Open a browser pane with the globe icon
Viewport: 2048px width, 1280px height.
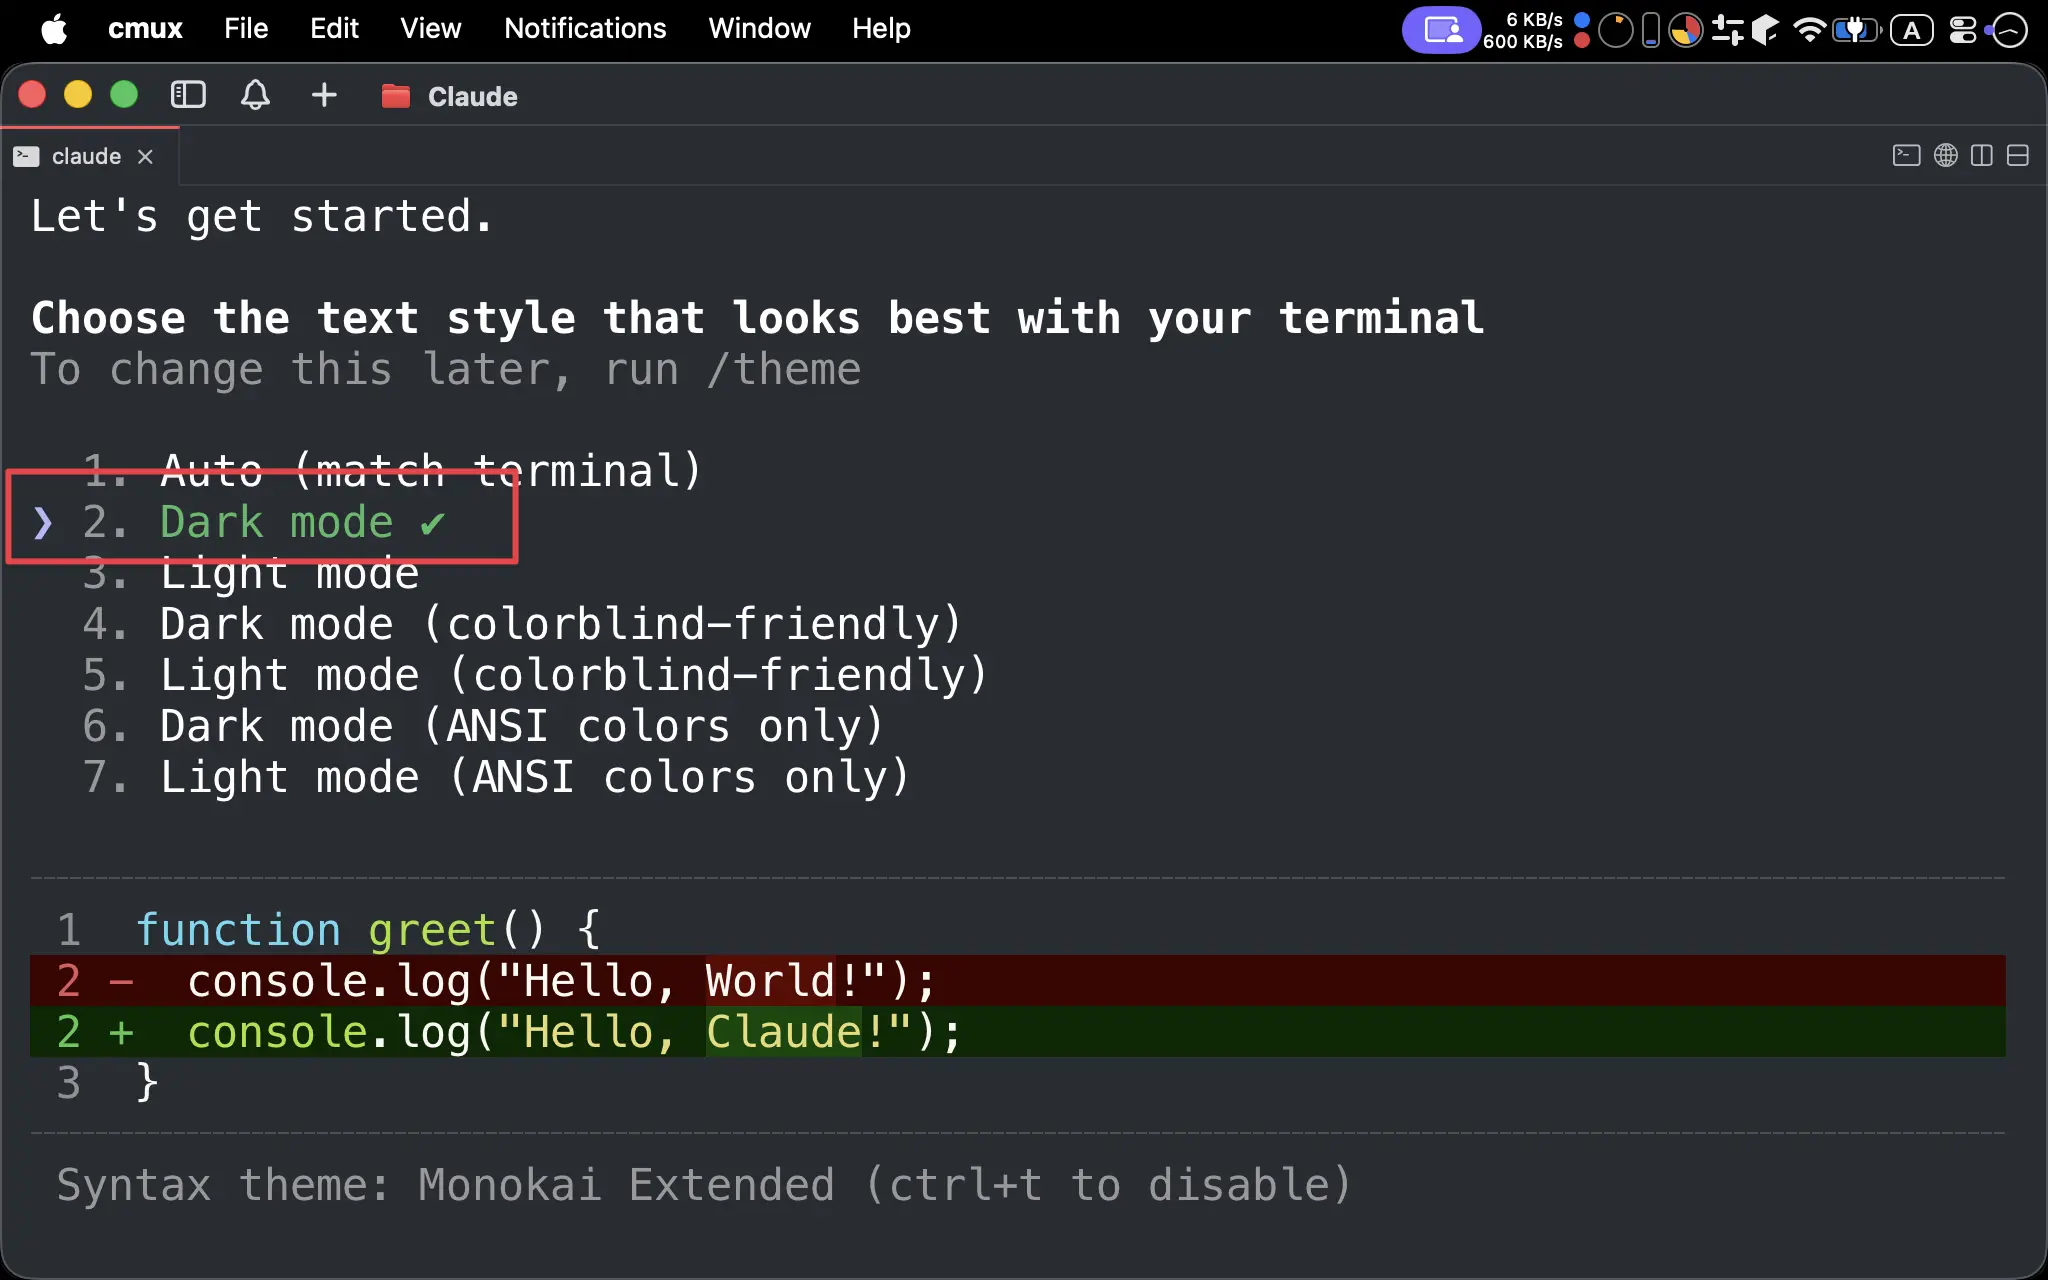pyautogui.click(x=1945, y=155)
